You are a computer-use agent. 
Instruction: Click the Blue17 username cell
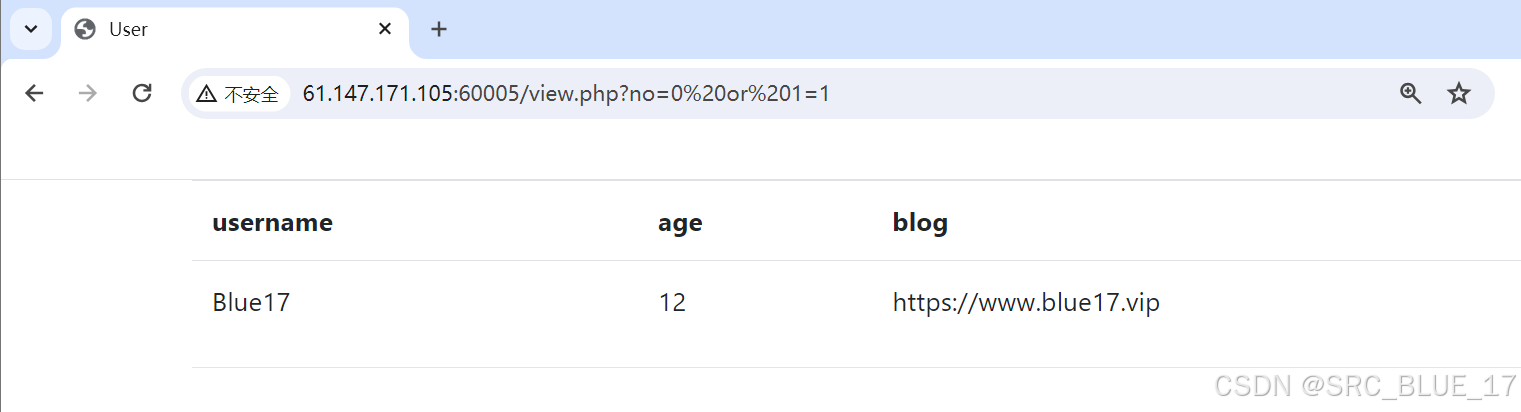coord(251,302)
